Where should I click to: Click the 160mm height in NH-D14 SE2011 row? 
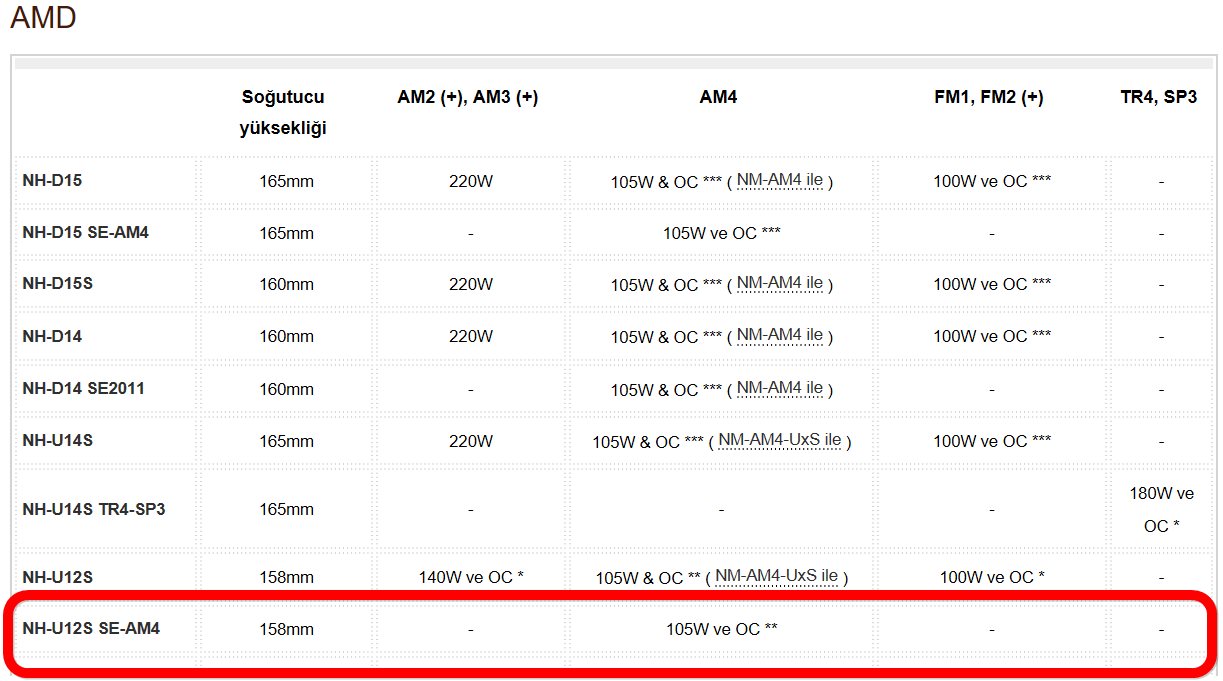click(x=286, y=389)
